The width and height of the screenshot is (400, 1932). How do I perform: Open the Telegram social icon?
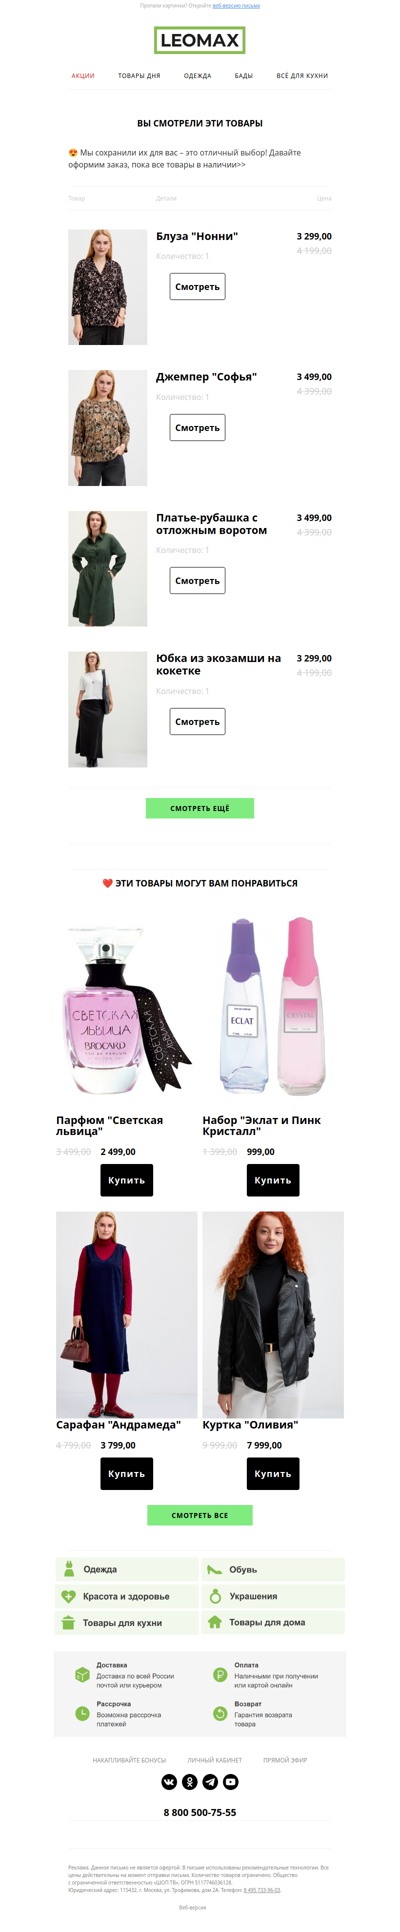210,1781
